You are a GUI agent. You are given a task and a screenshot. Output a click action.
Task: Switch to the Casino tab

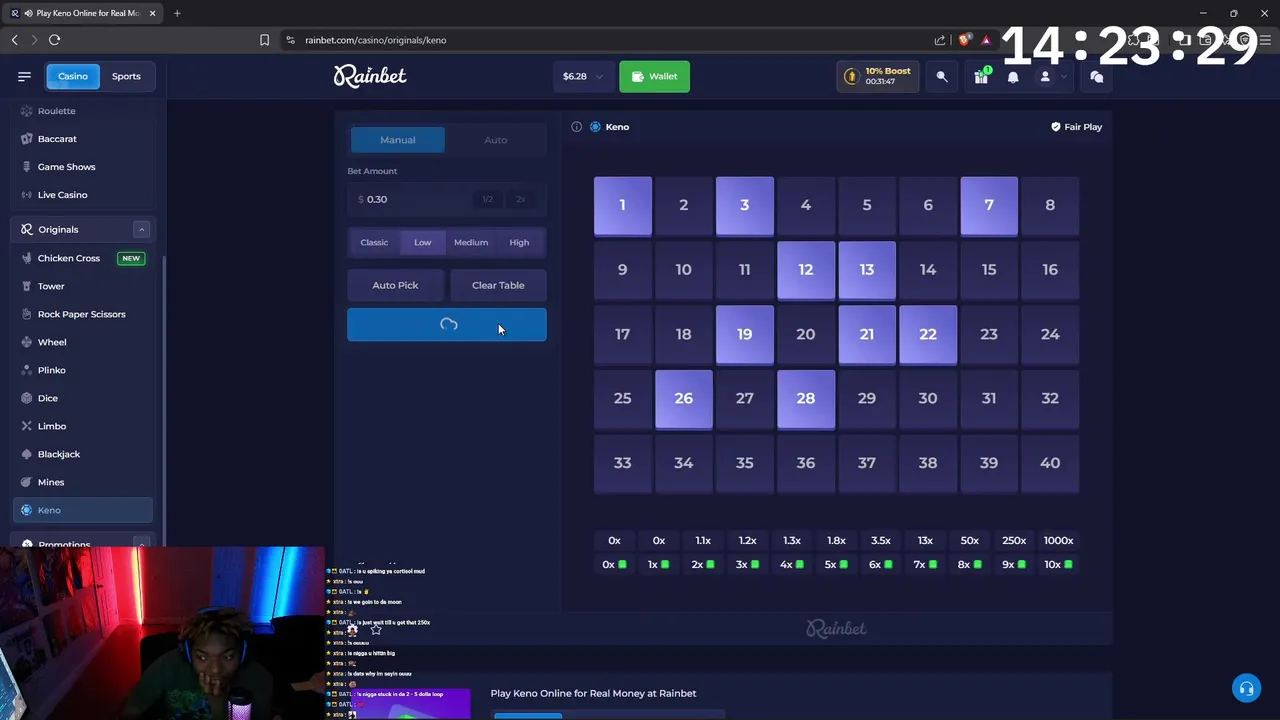[72, 76]
